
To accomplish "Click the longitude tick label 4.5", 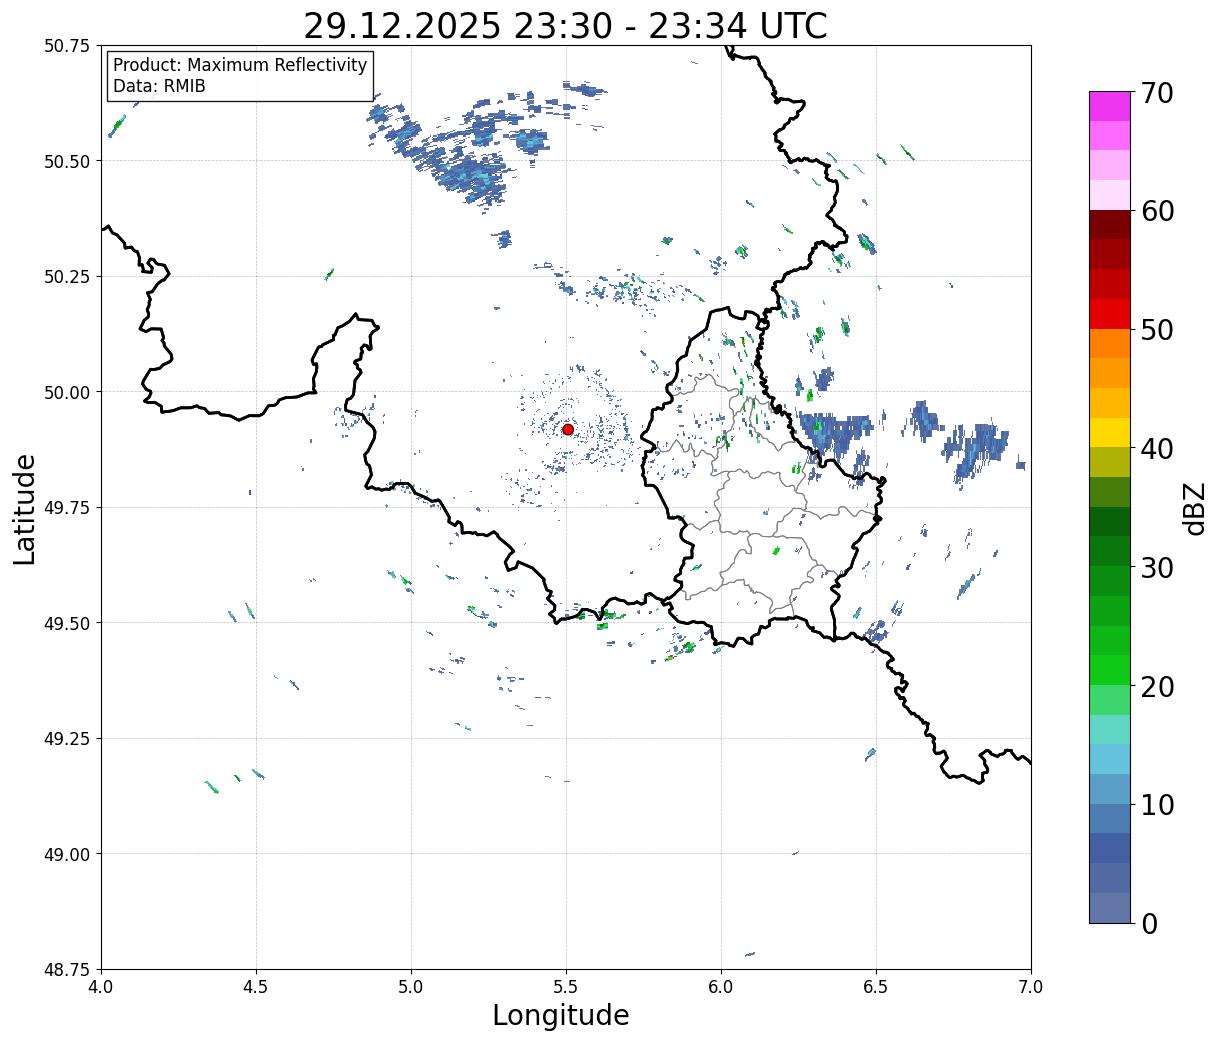I will (x=256, y=987).
